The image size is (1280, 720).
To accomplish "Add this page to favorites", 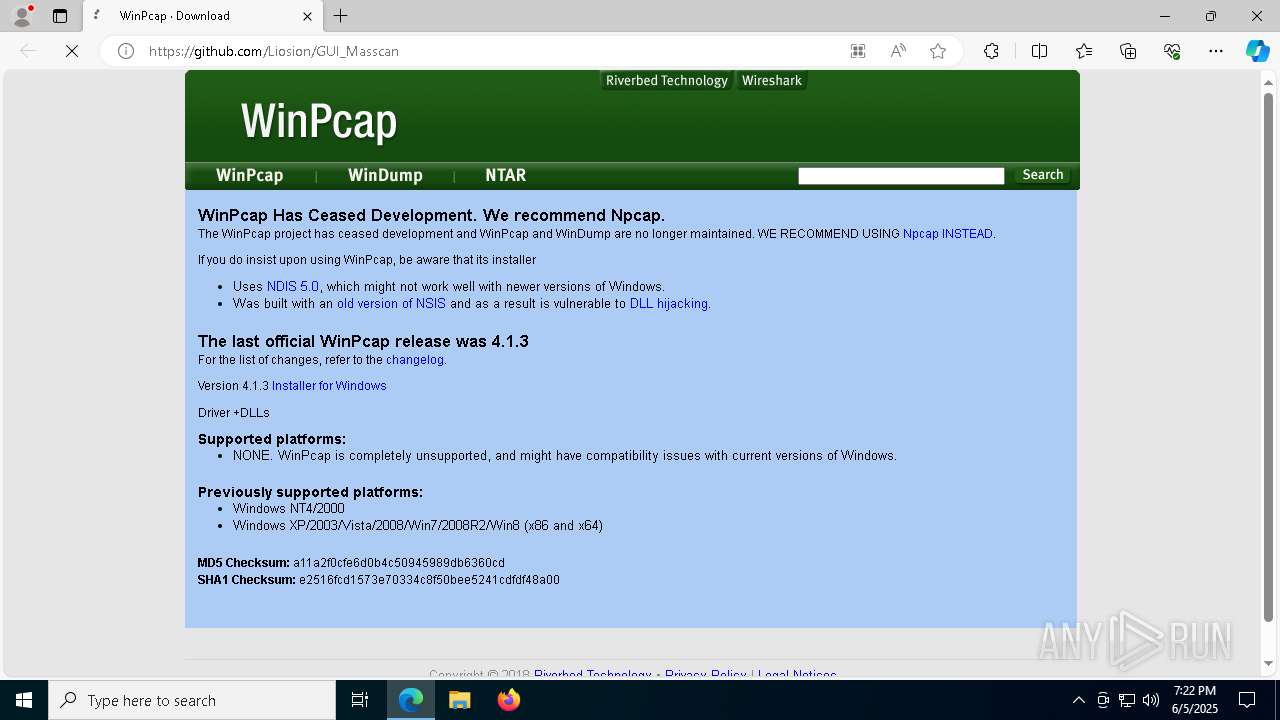I will tap(938, 51).
